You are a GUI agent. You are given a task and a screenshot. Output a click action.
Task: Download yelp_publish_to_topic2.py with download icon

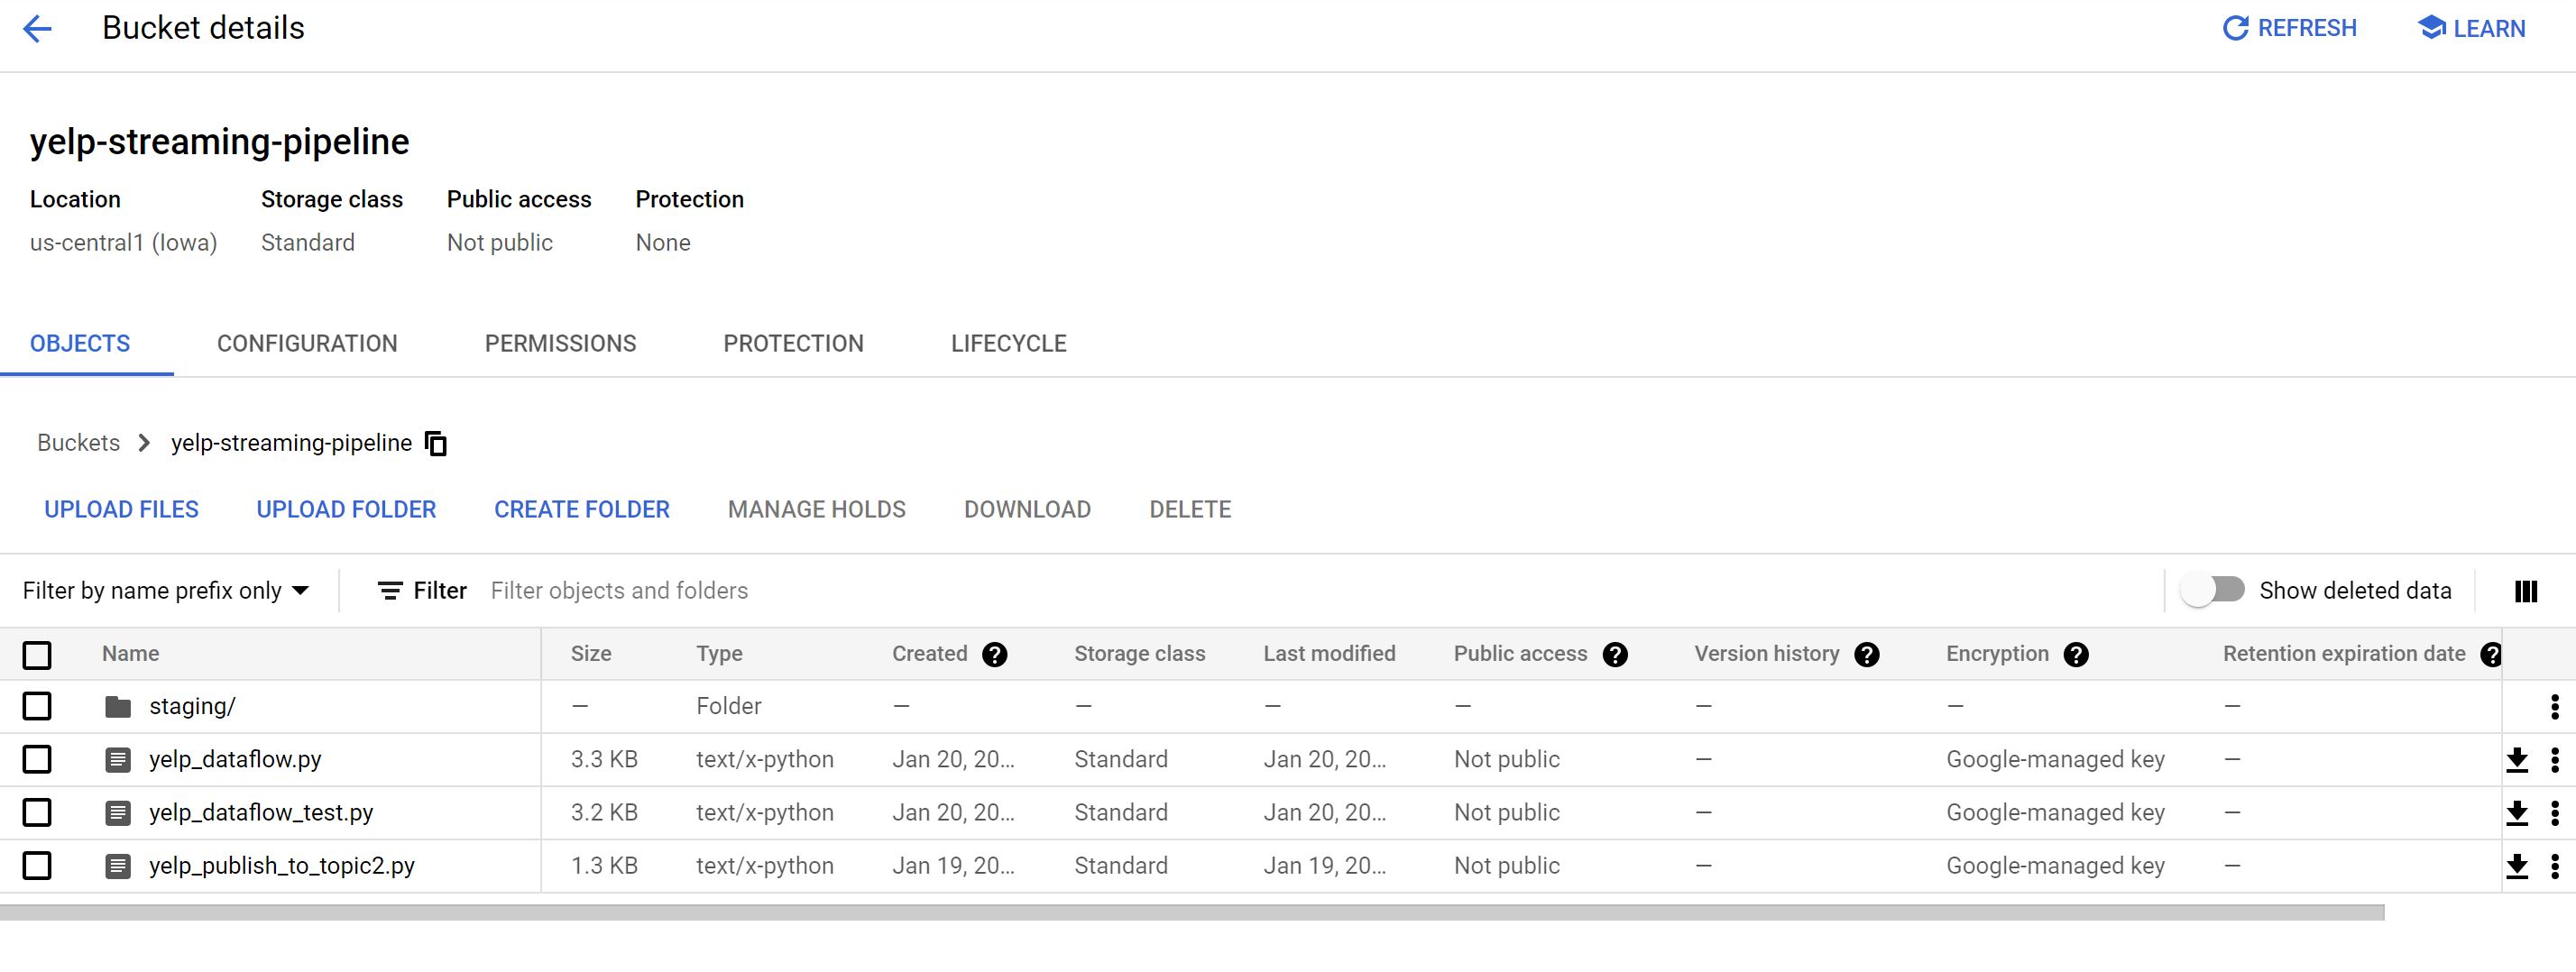(2517, 866)
